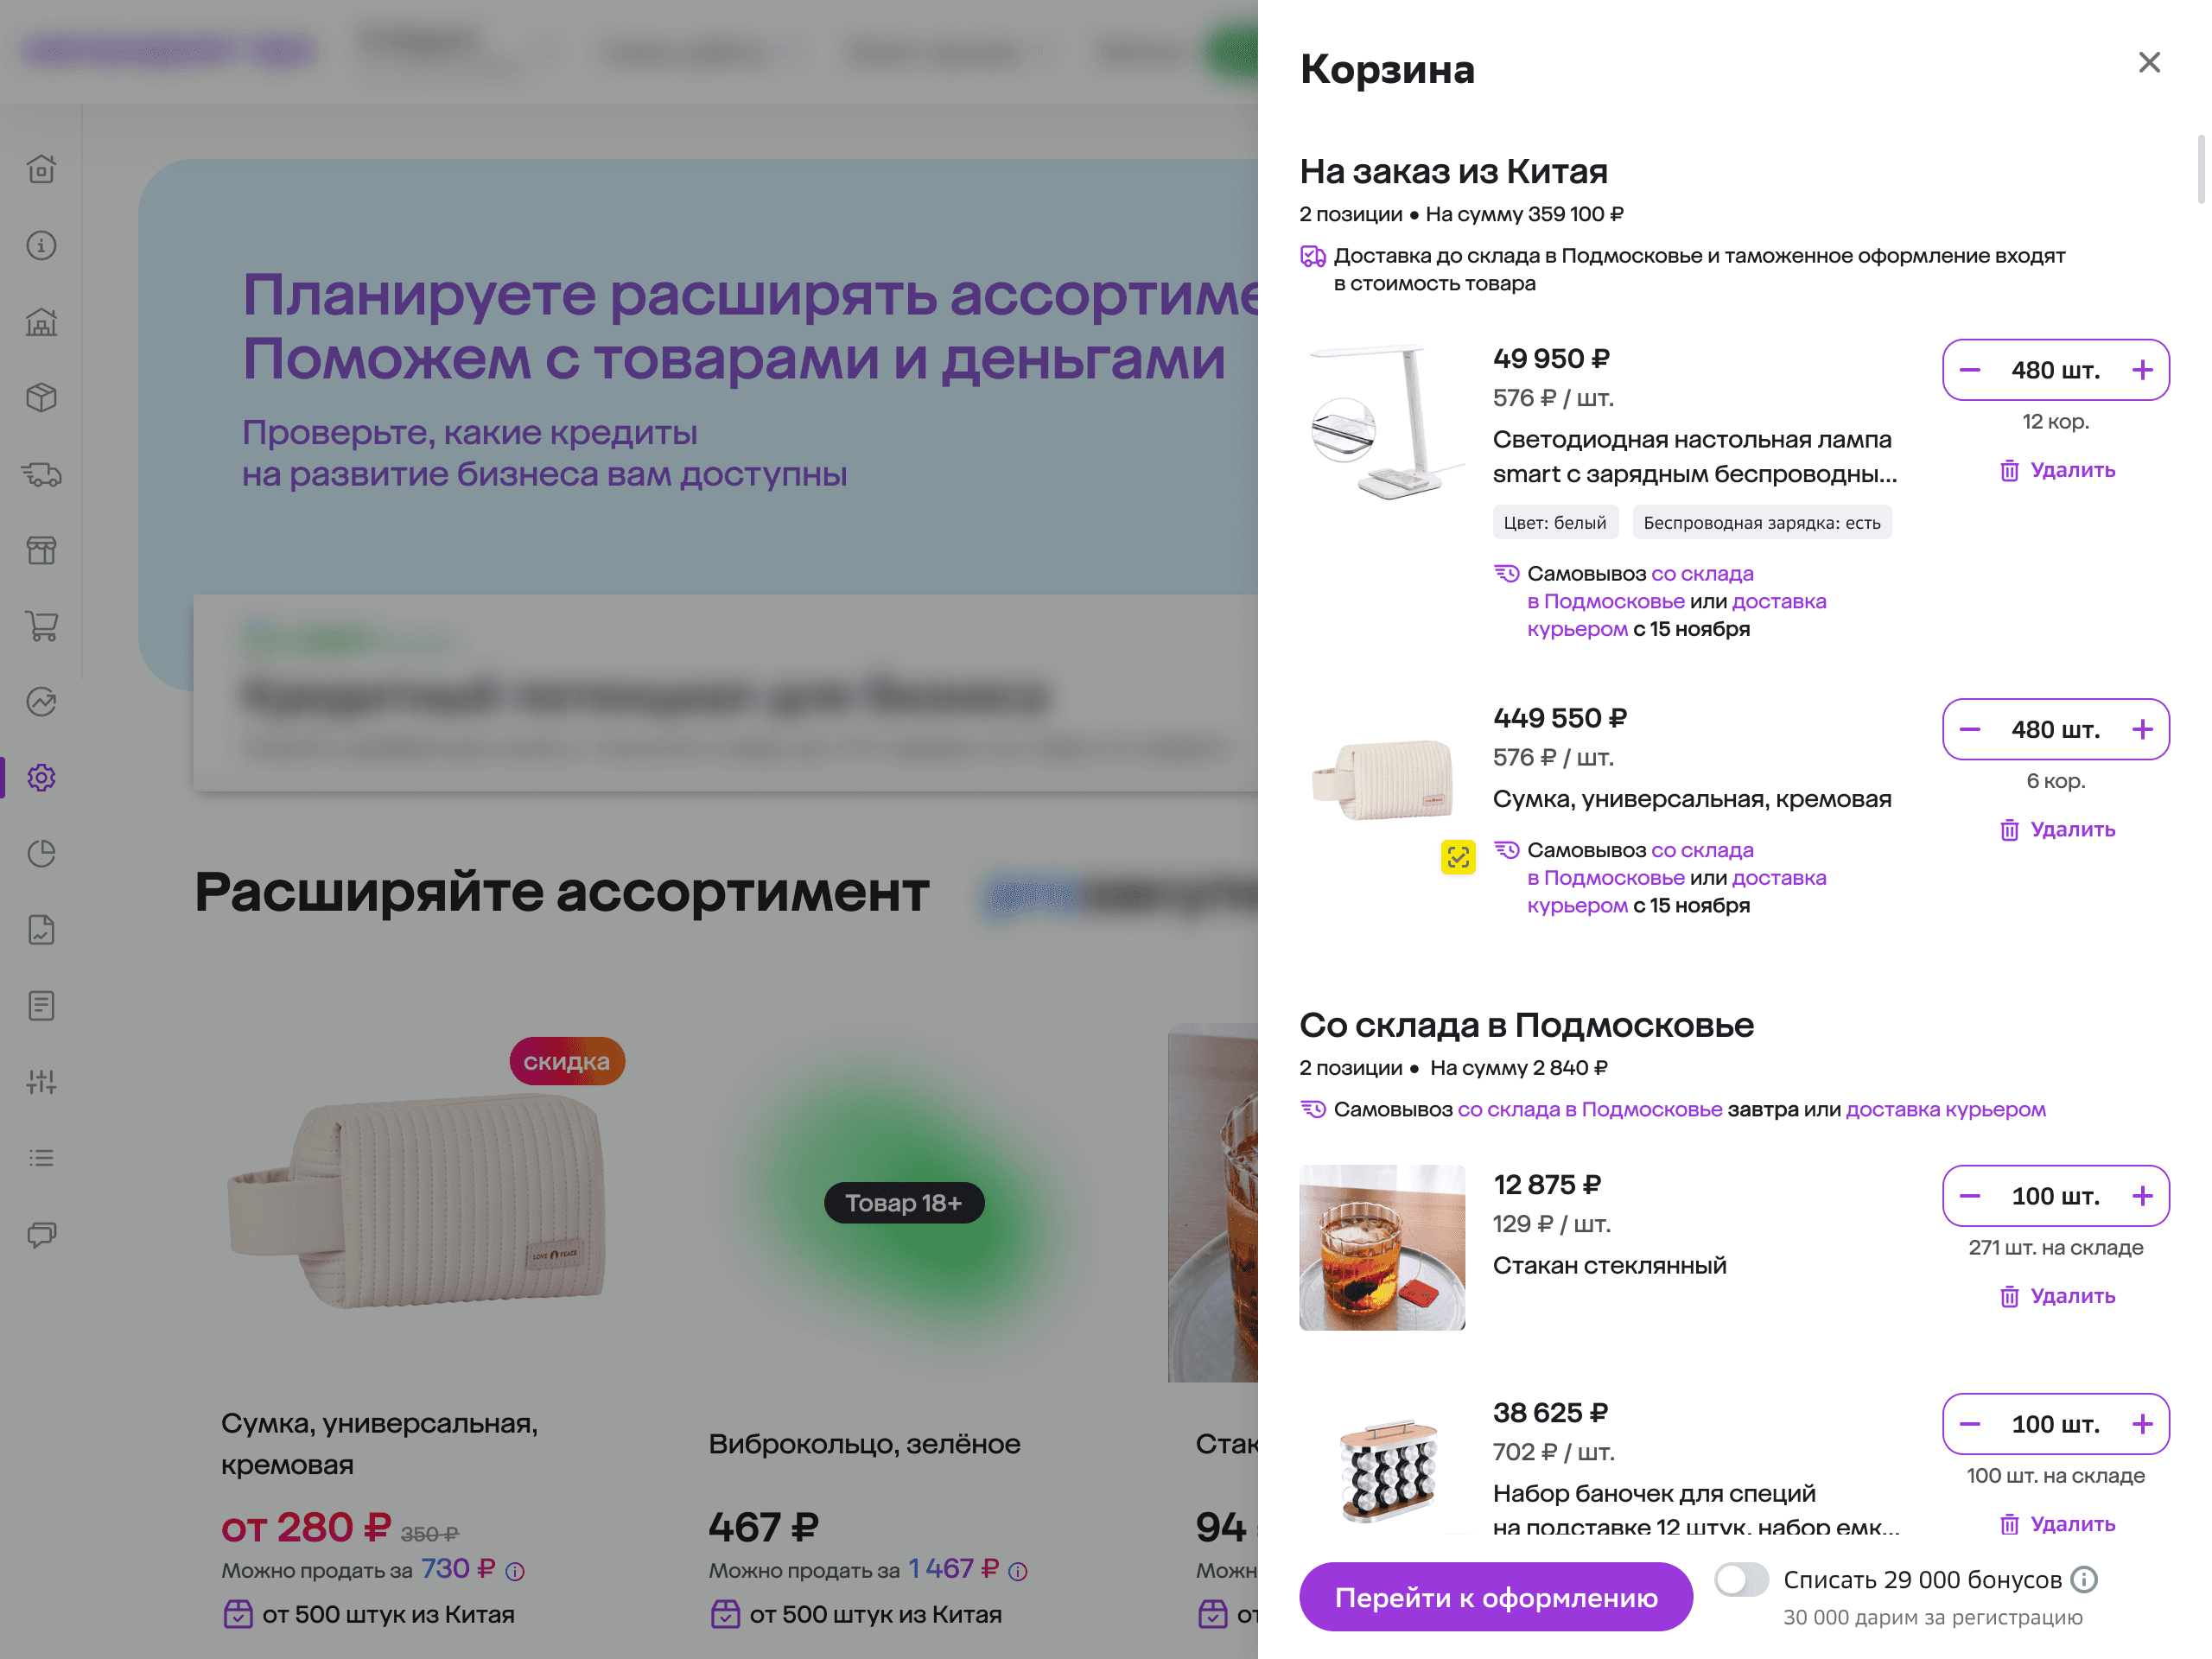Decrease glass quantity with minus icon
The image size is (2212, 1659).
coord(1969,1196)
